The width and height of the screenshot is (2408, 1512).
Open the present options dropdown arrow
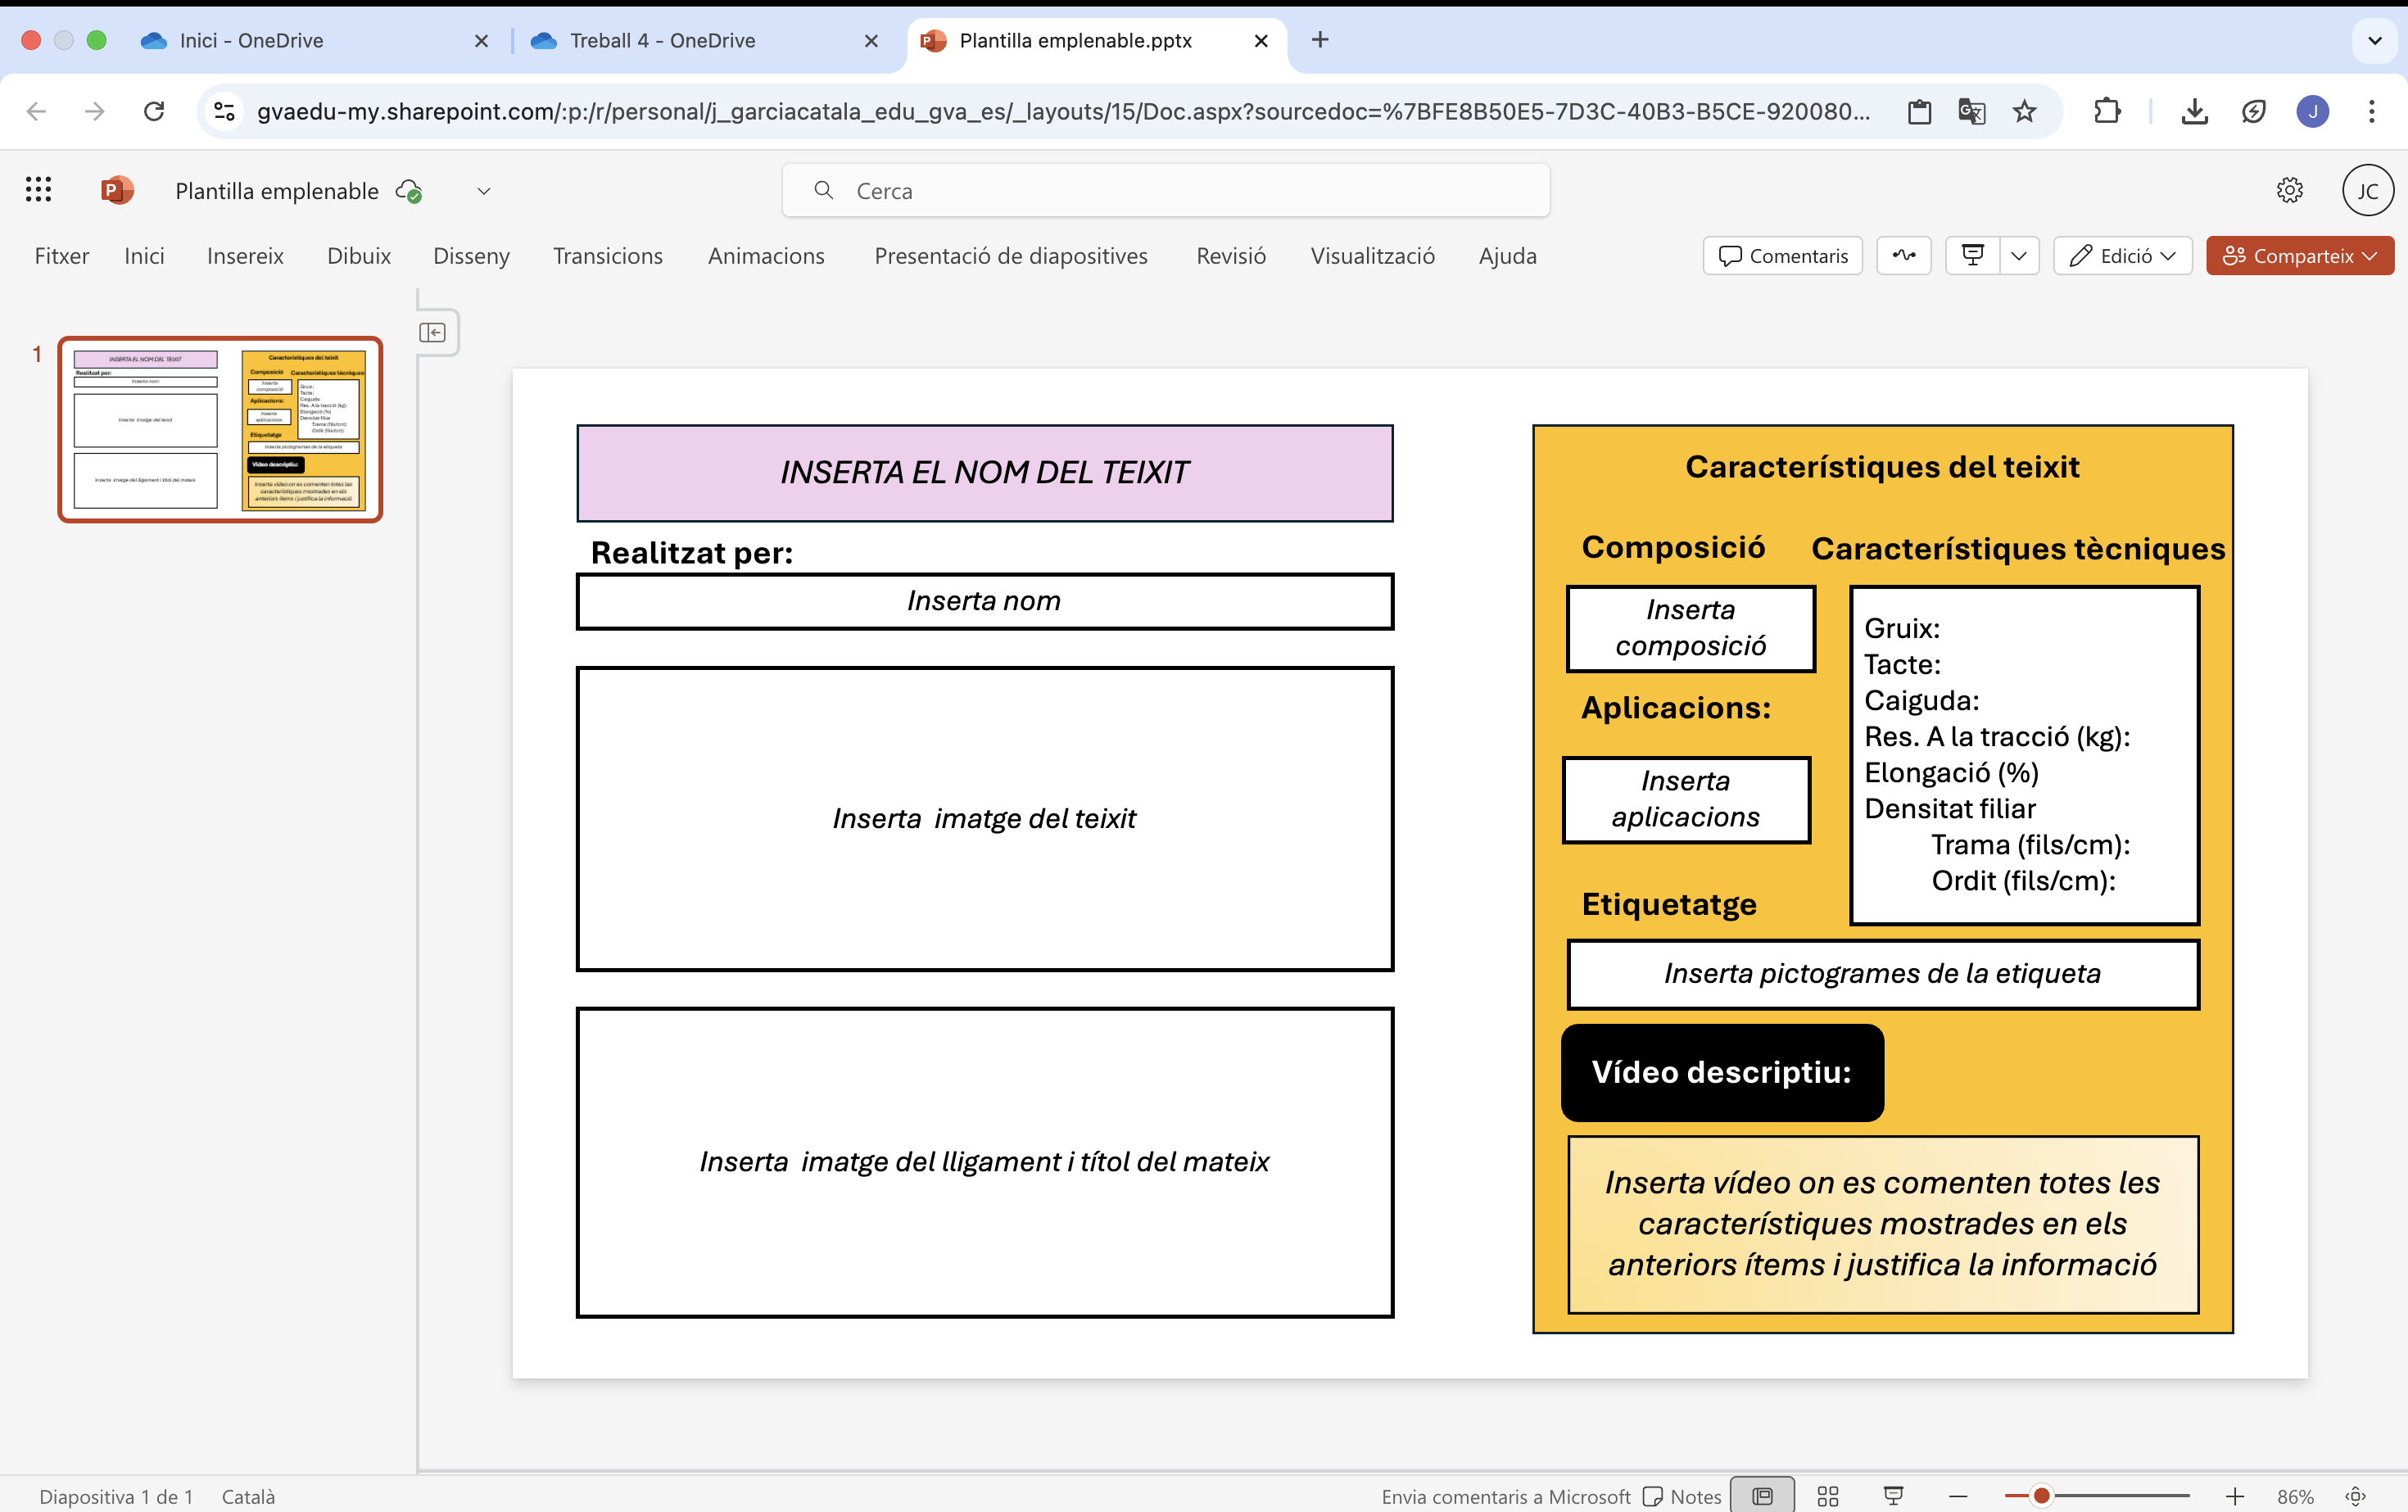2019,256
